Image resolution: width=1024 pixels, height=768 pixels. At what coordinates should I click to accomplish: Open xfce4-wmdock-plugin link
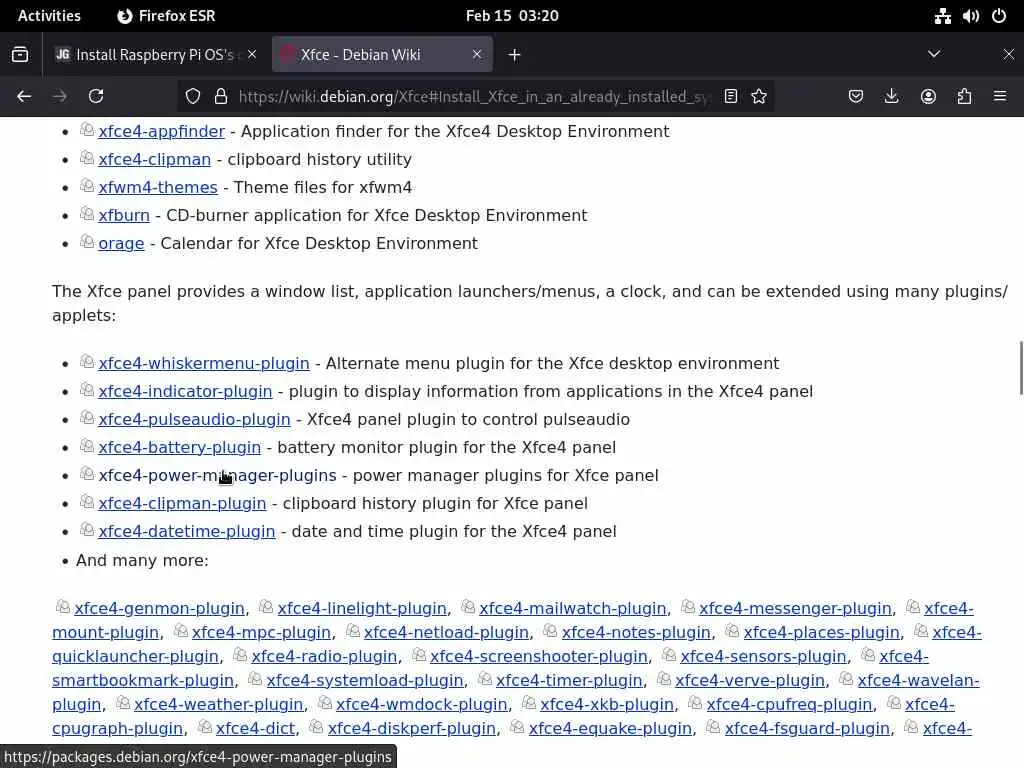[421, 705]
